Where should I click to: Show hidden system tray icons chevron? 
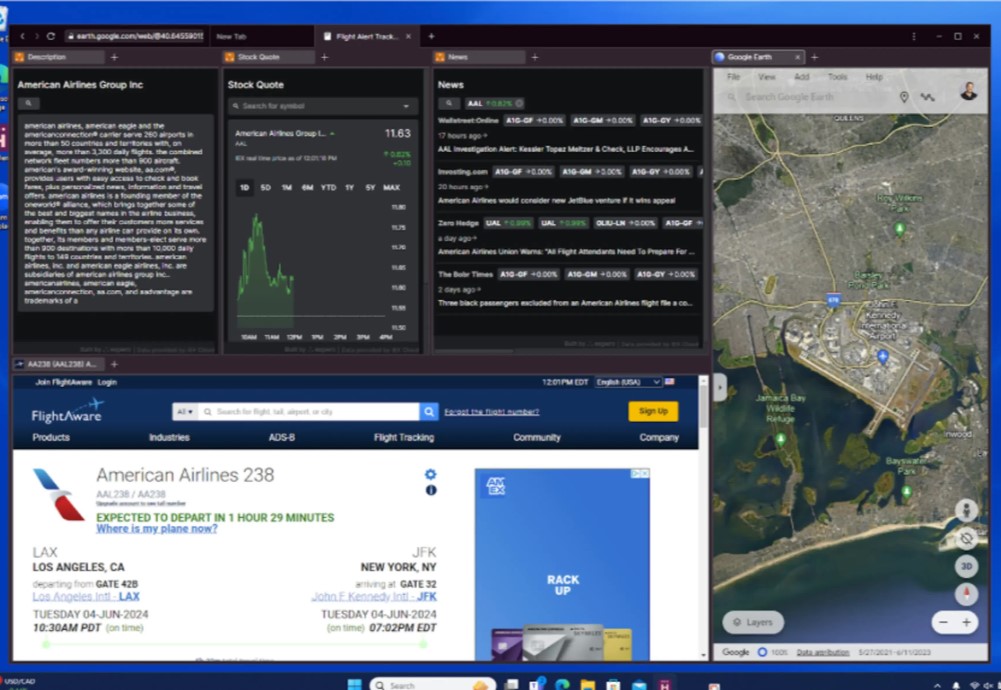pyautogui.click(x=937, y=685)
